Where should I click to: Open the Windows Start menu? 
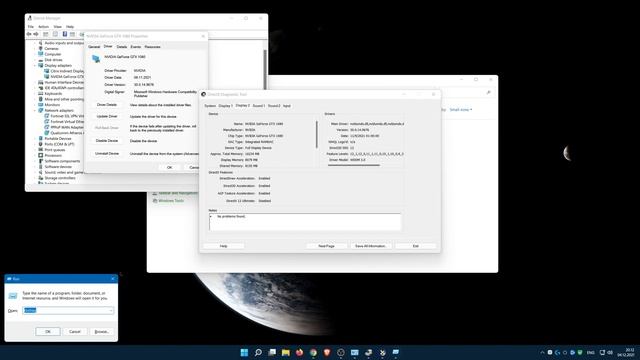[244, 353]
